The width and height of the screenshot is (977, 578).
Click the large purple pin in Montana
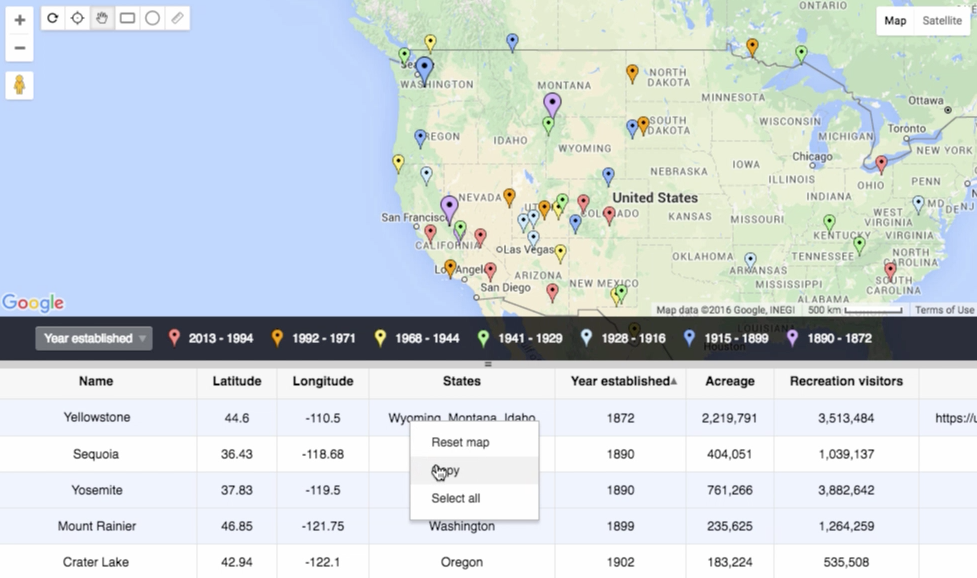[552, 105]
